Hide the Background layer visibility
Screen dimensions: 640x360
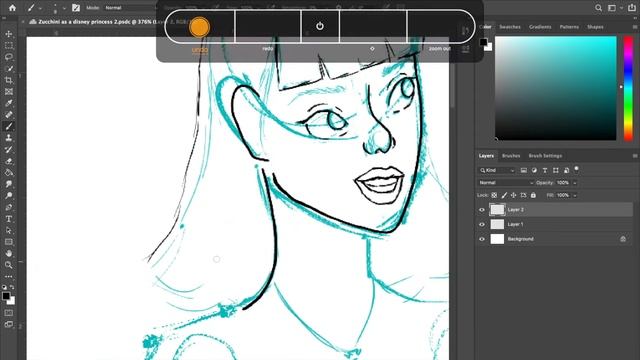482,239
